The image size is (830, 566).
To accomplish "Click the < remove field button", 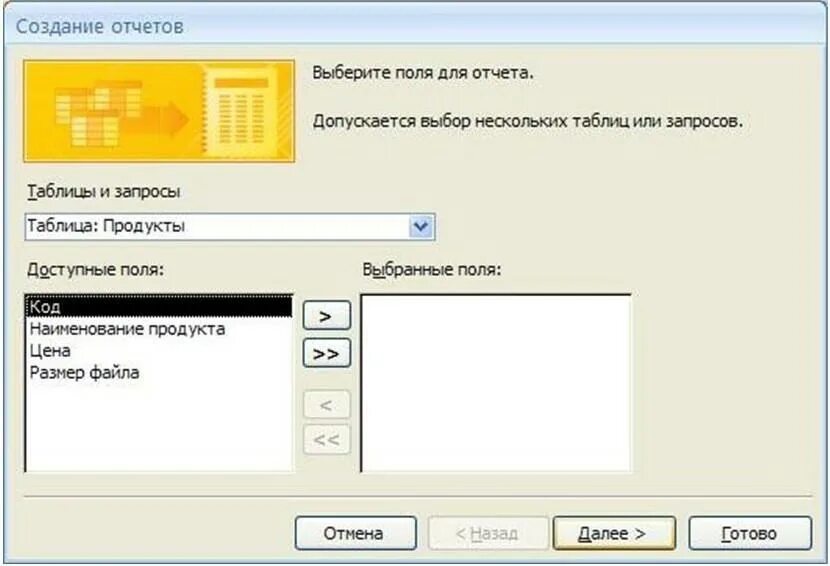I will click(327, 406).
